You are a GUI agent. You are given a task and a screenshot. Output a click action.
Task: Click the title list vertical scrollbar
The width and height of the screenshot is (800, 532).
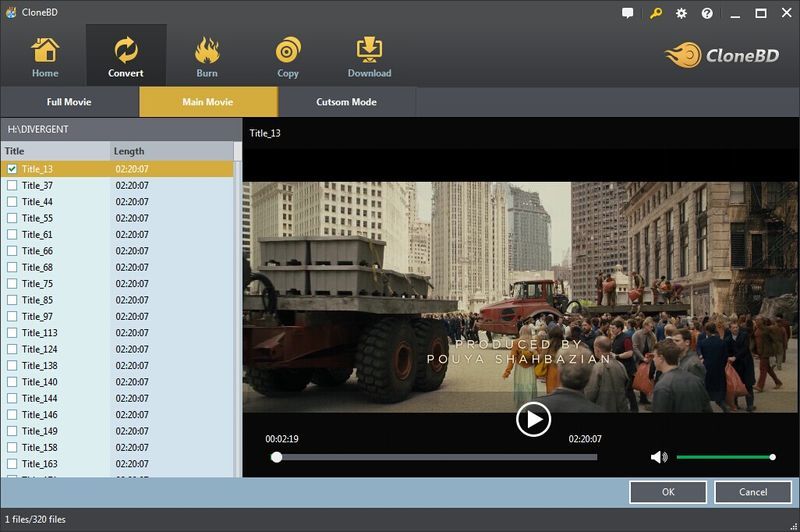237,319
